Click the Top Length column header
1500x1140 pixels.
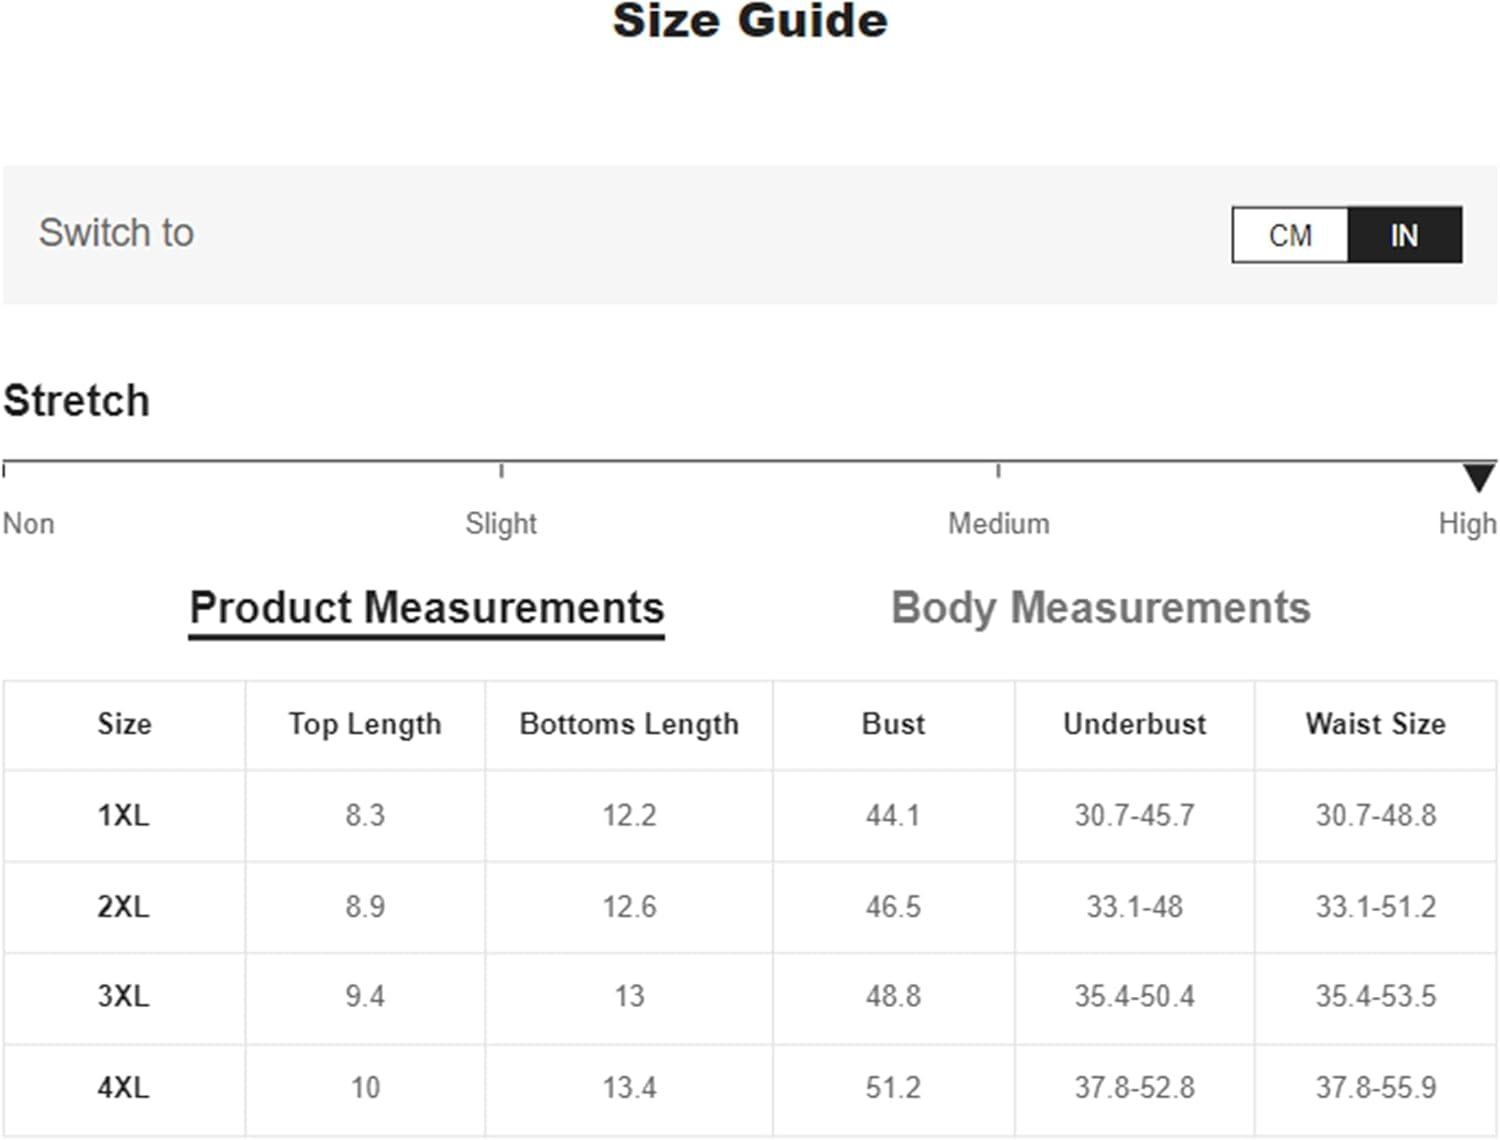[365, 724]
